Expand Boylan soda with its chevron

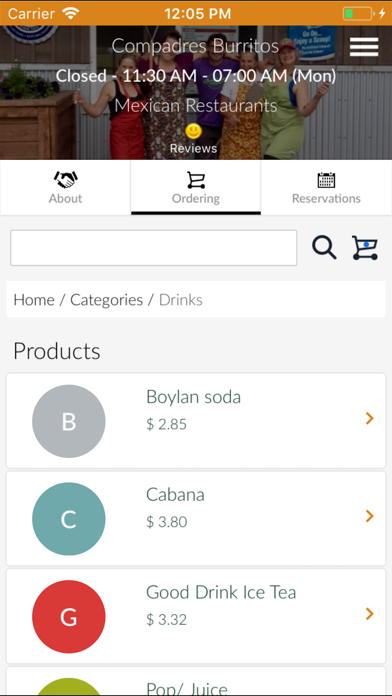coord(369,418)
